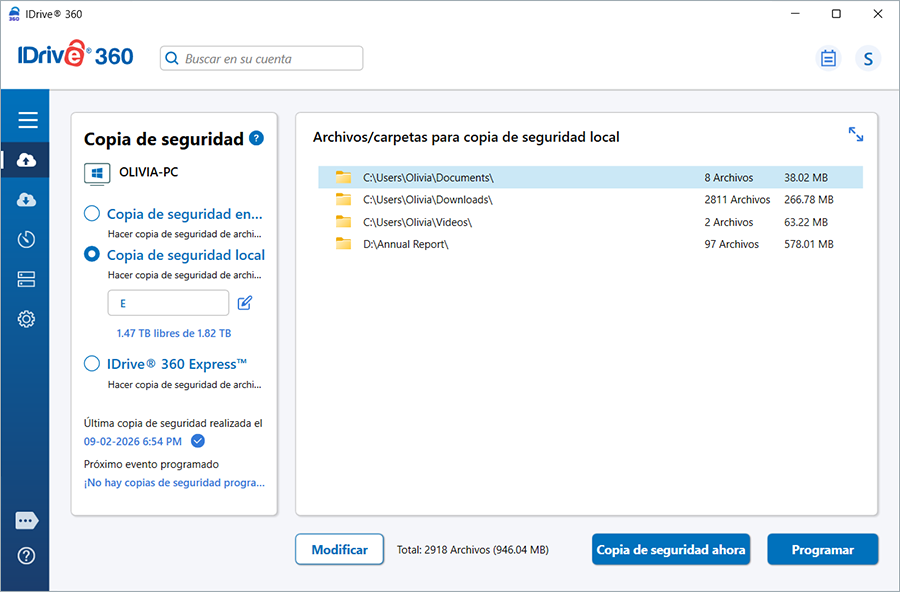Click 'Copia de seguridad ahora' button
Image resolution: width=900 pixels, height=592 pixels.
671,549
